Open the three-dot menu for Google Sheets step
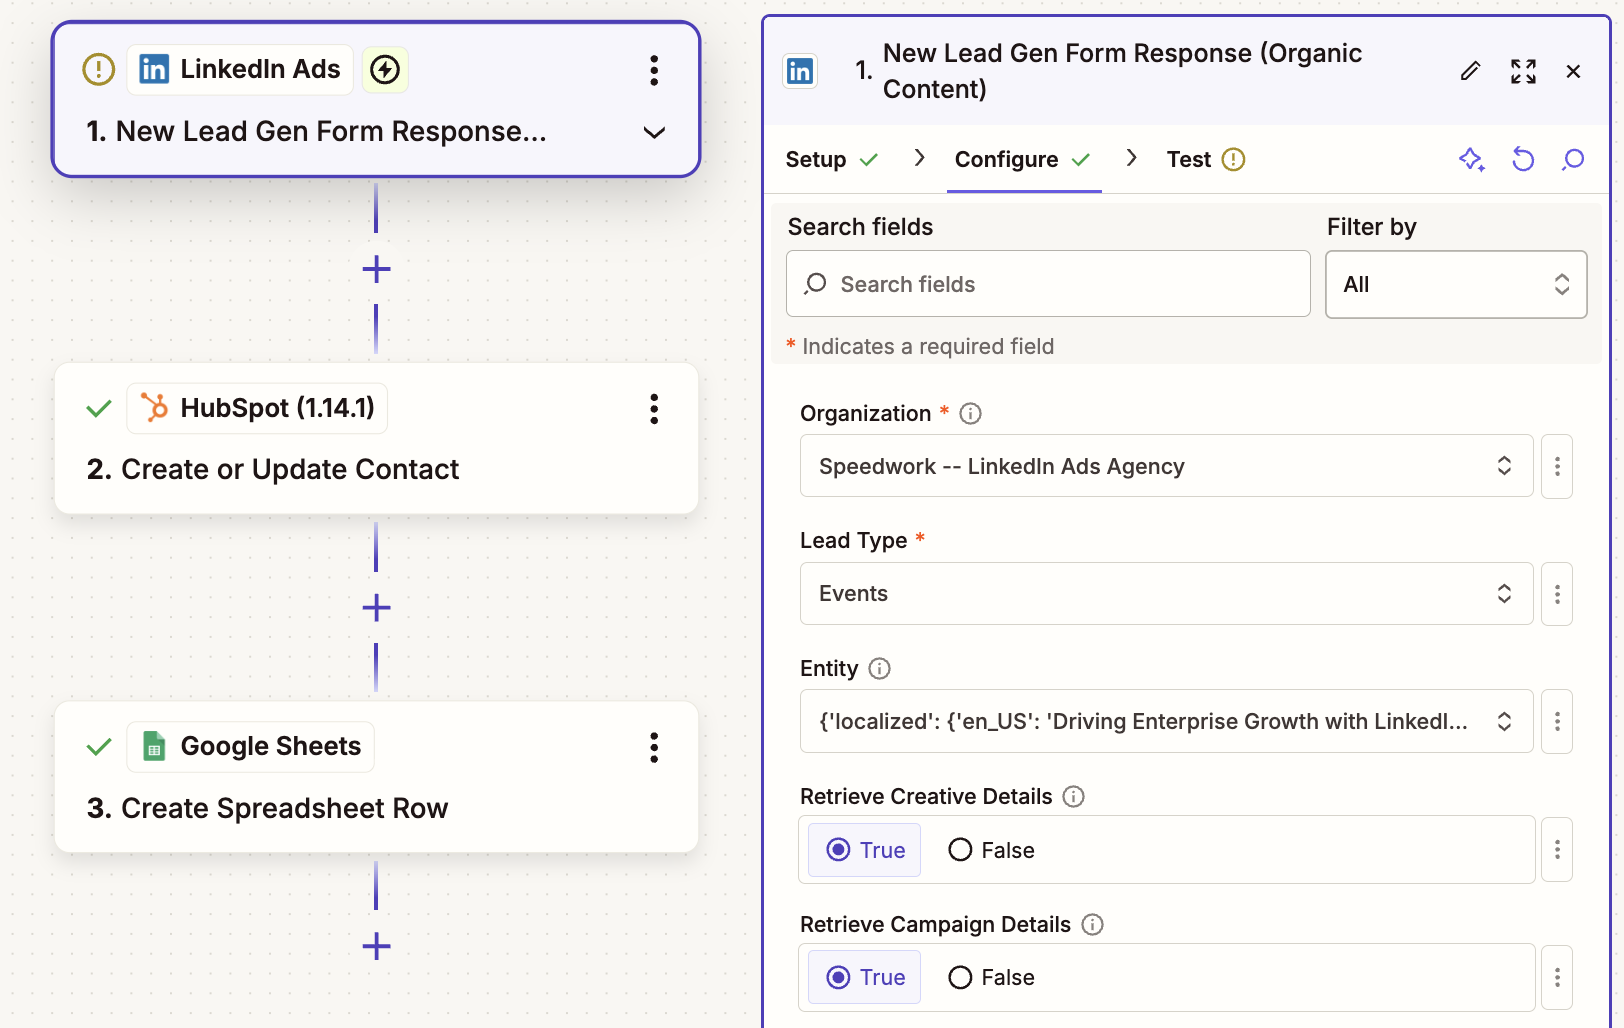1624x1028 pixels. [654, 747]
